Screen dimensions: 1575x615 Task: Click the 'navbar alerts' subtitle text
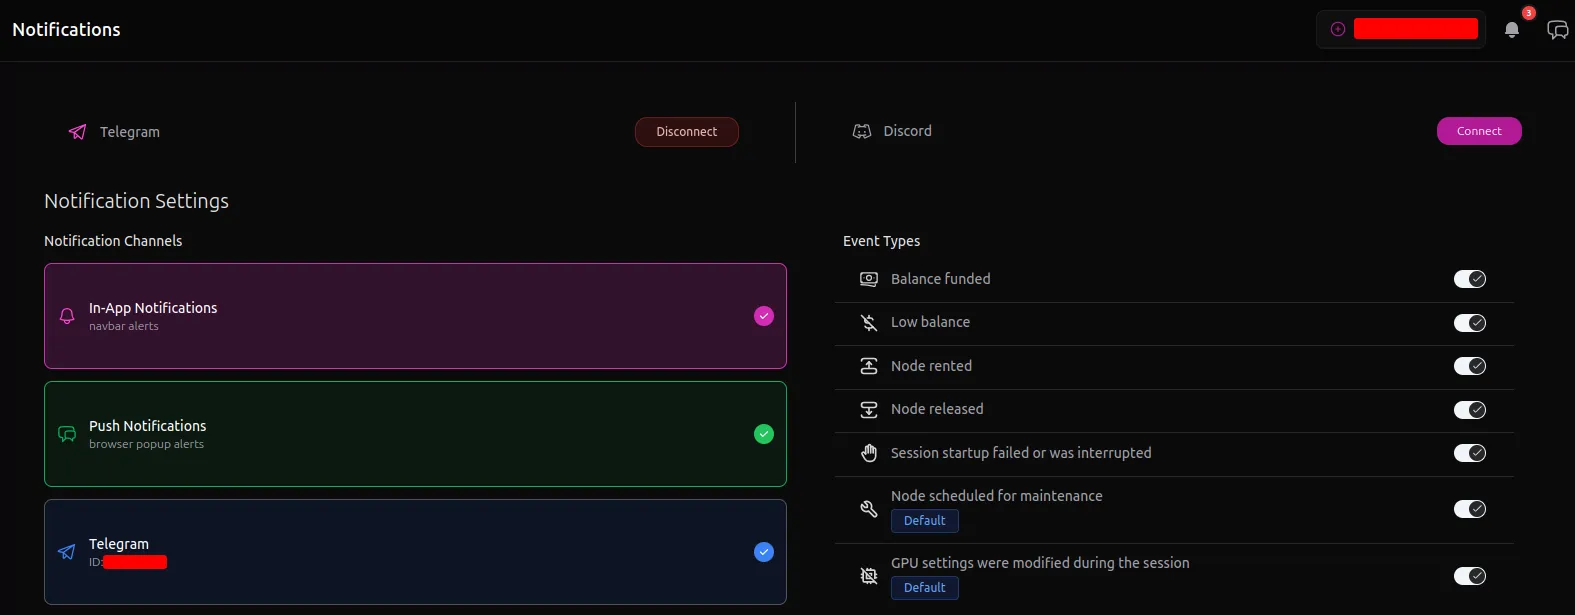[x=124, y=326]
